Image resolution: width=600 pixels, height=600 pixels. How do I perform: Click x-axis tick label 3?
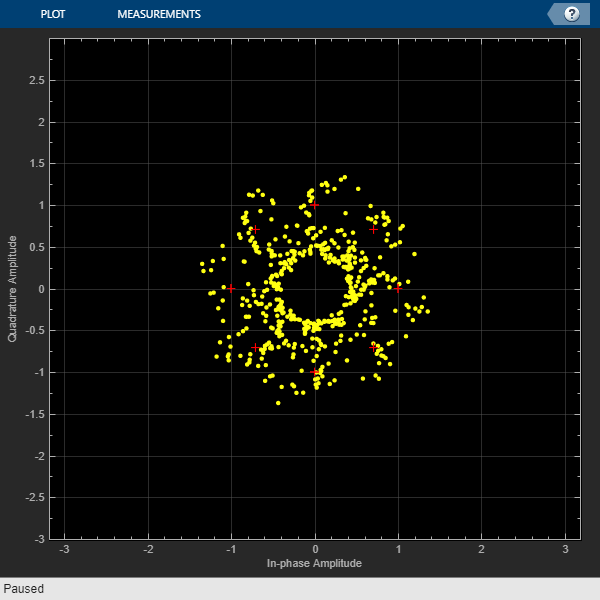(564, 549)
